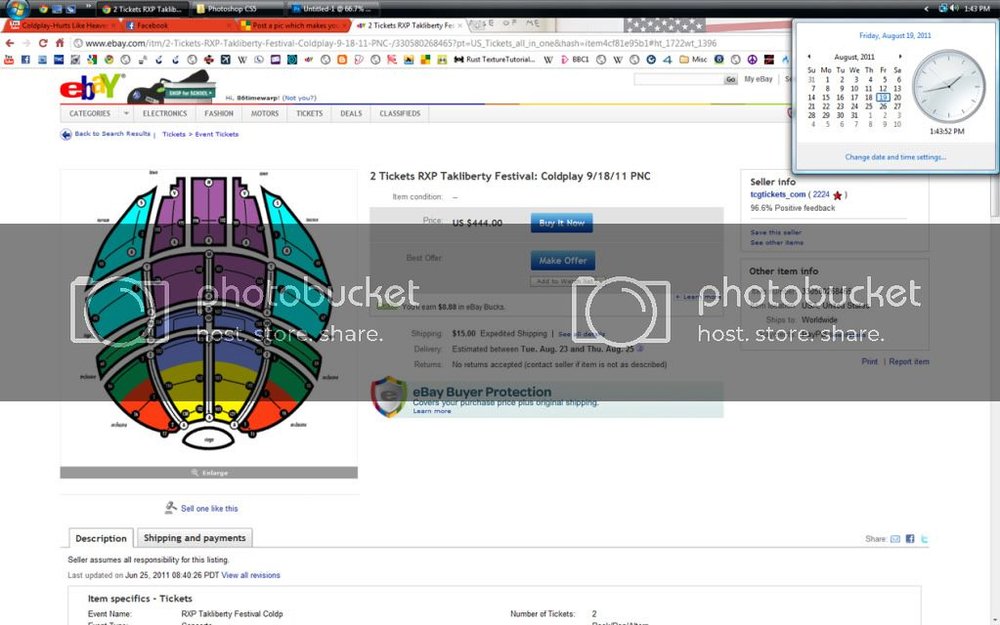Open the Electronics menu item
Screen dimensions: 1000x625
click(x=165, y=114)
